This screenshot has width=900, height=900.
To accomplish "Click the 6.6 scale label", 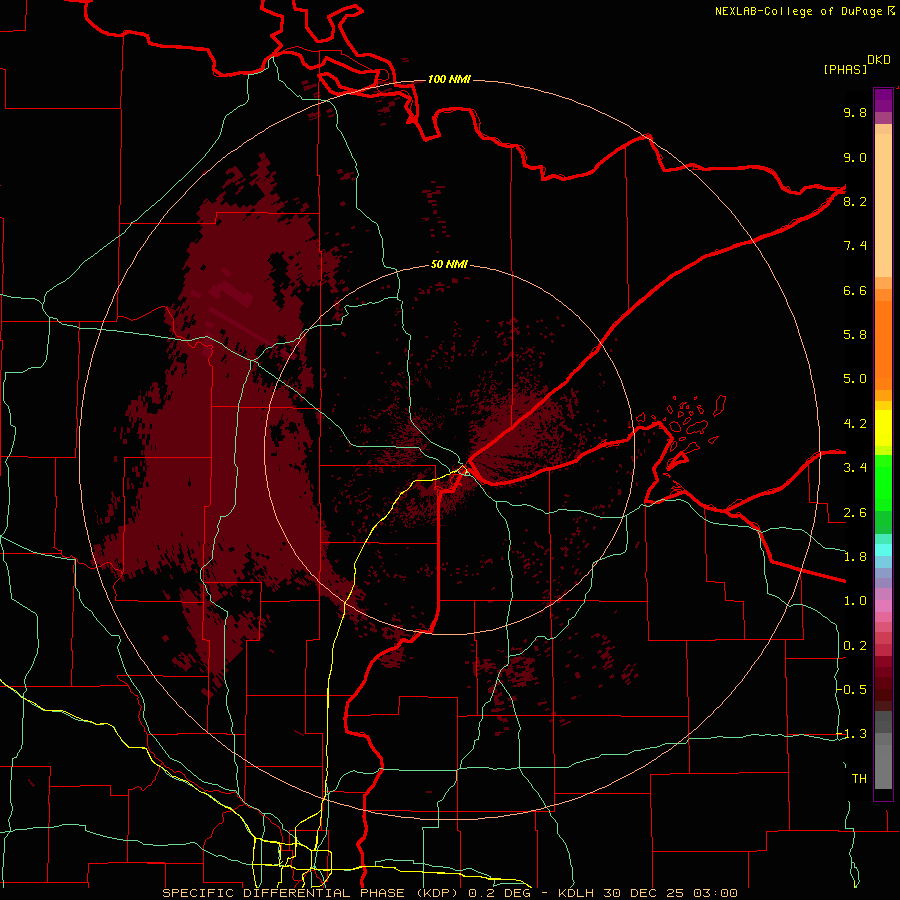I will coord(855,290).
